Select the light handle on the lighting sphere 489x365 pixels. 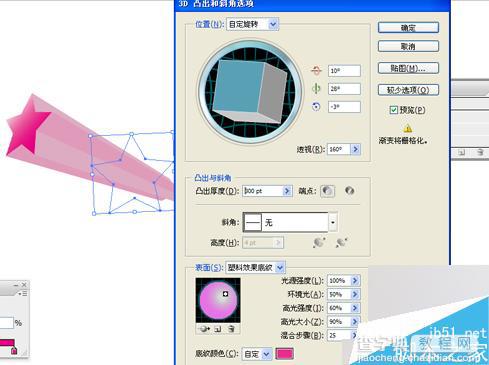click(x=225, y=294)
